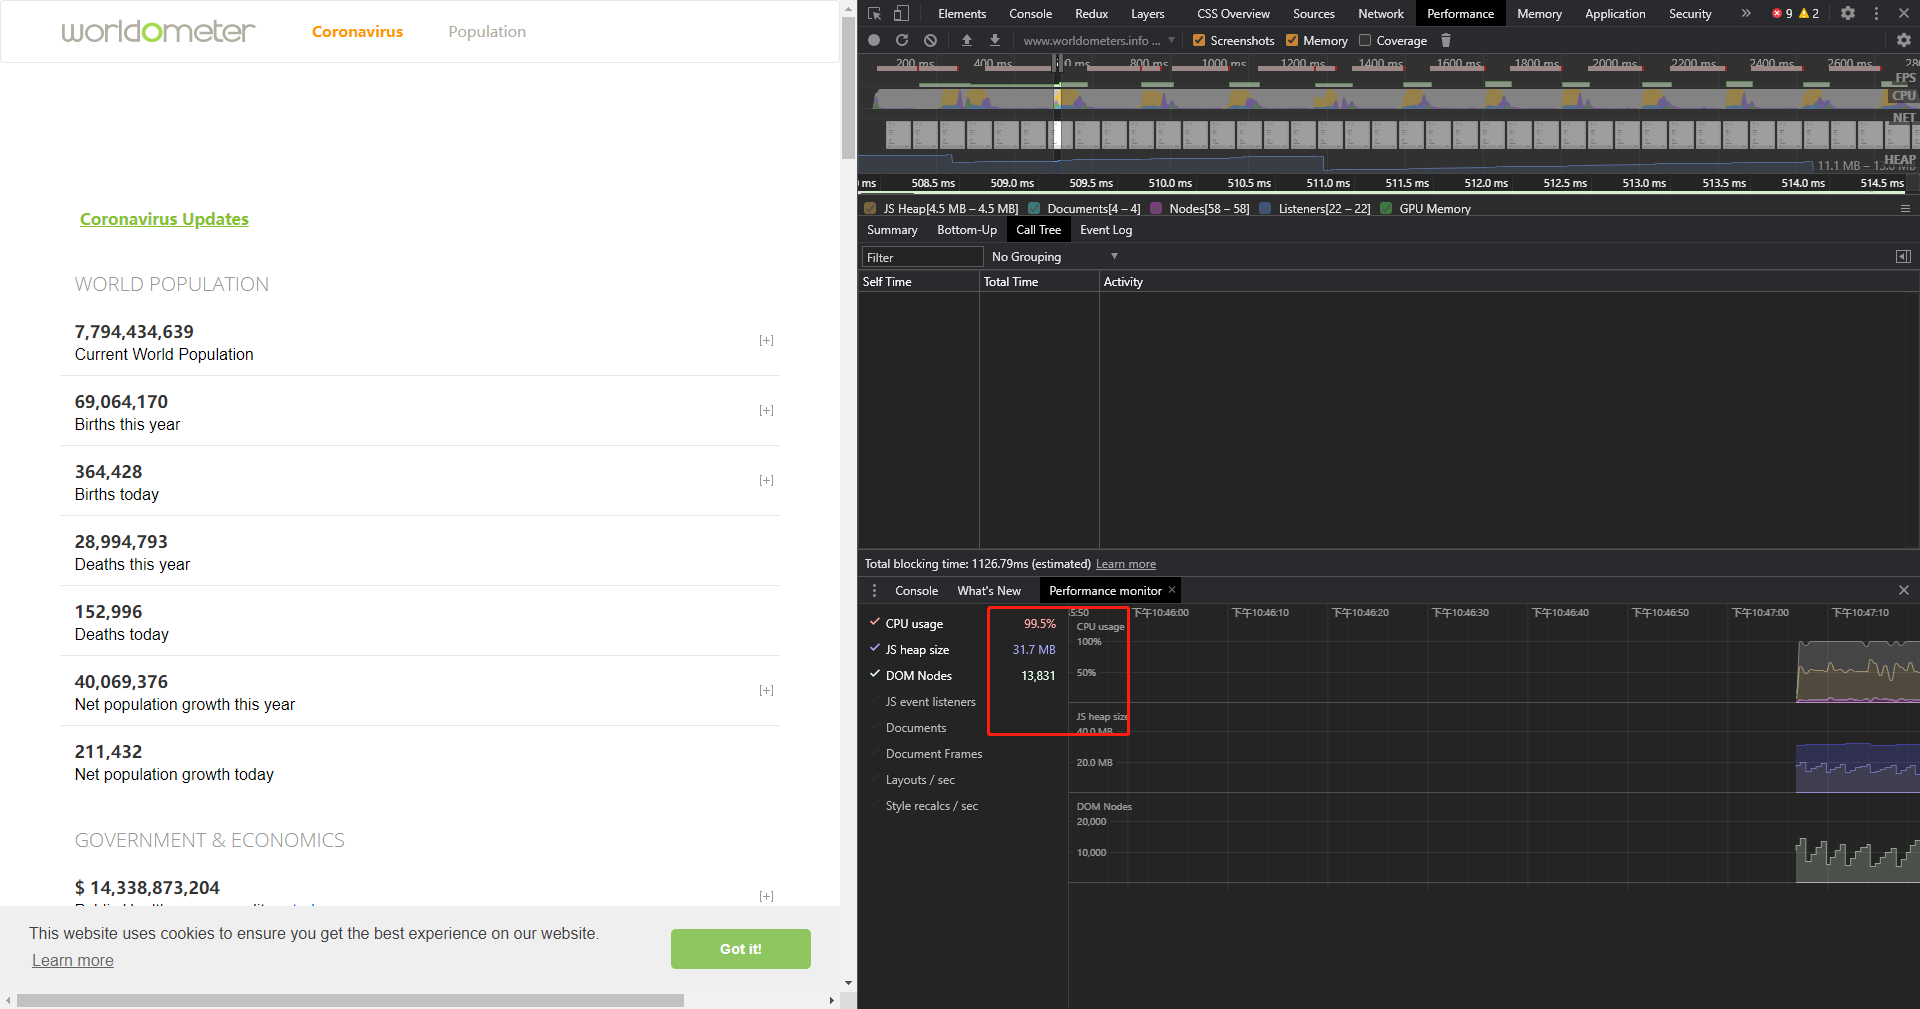Toggle the JS Heap counter checkbox
This screenshot has width=1920, height=1009.
(x=870, y=209)
